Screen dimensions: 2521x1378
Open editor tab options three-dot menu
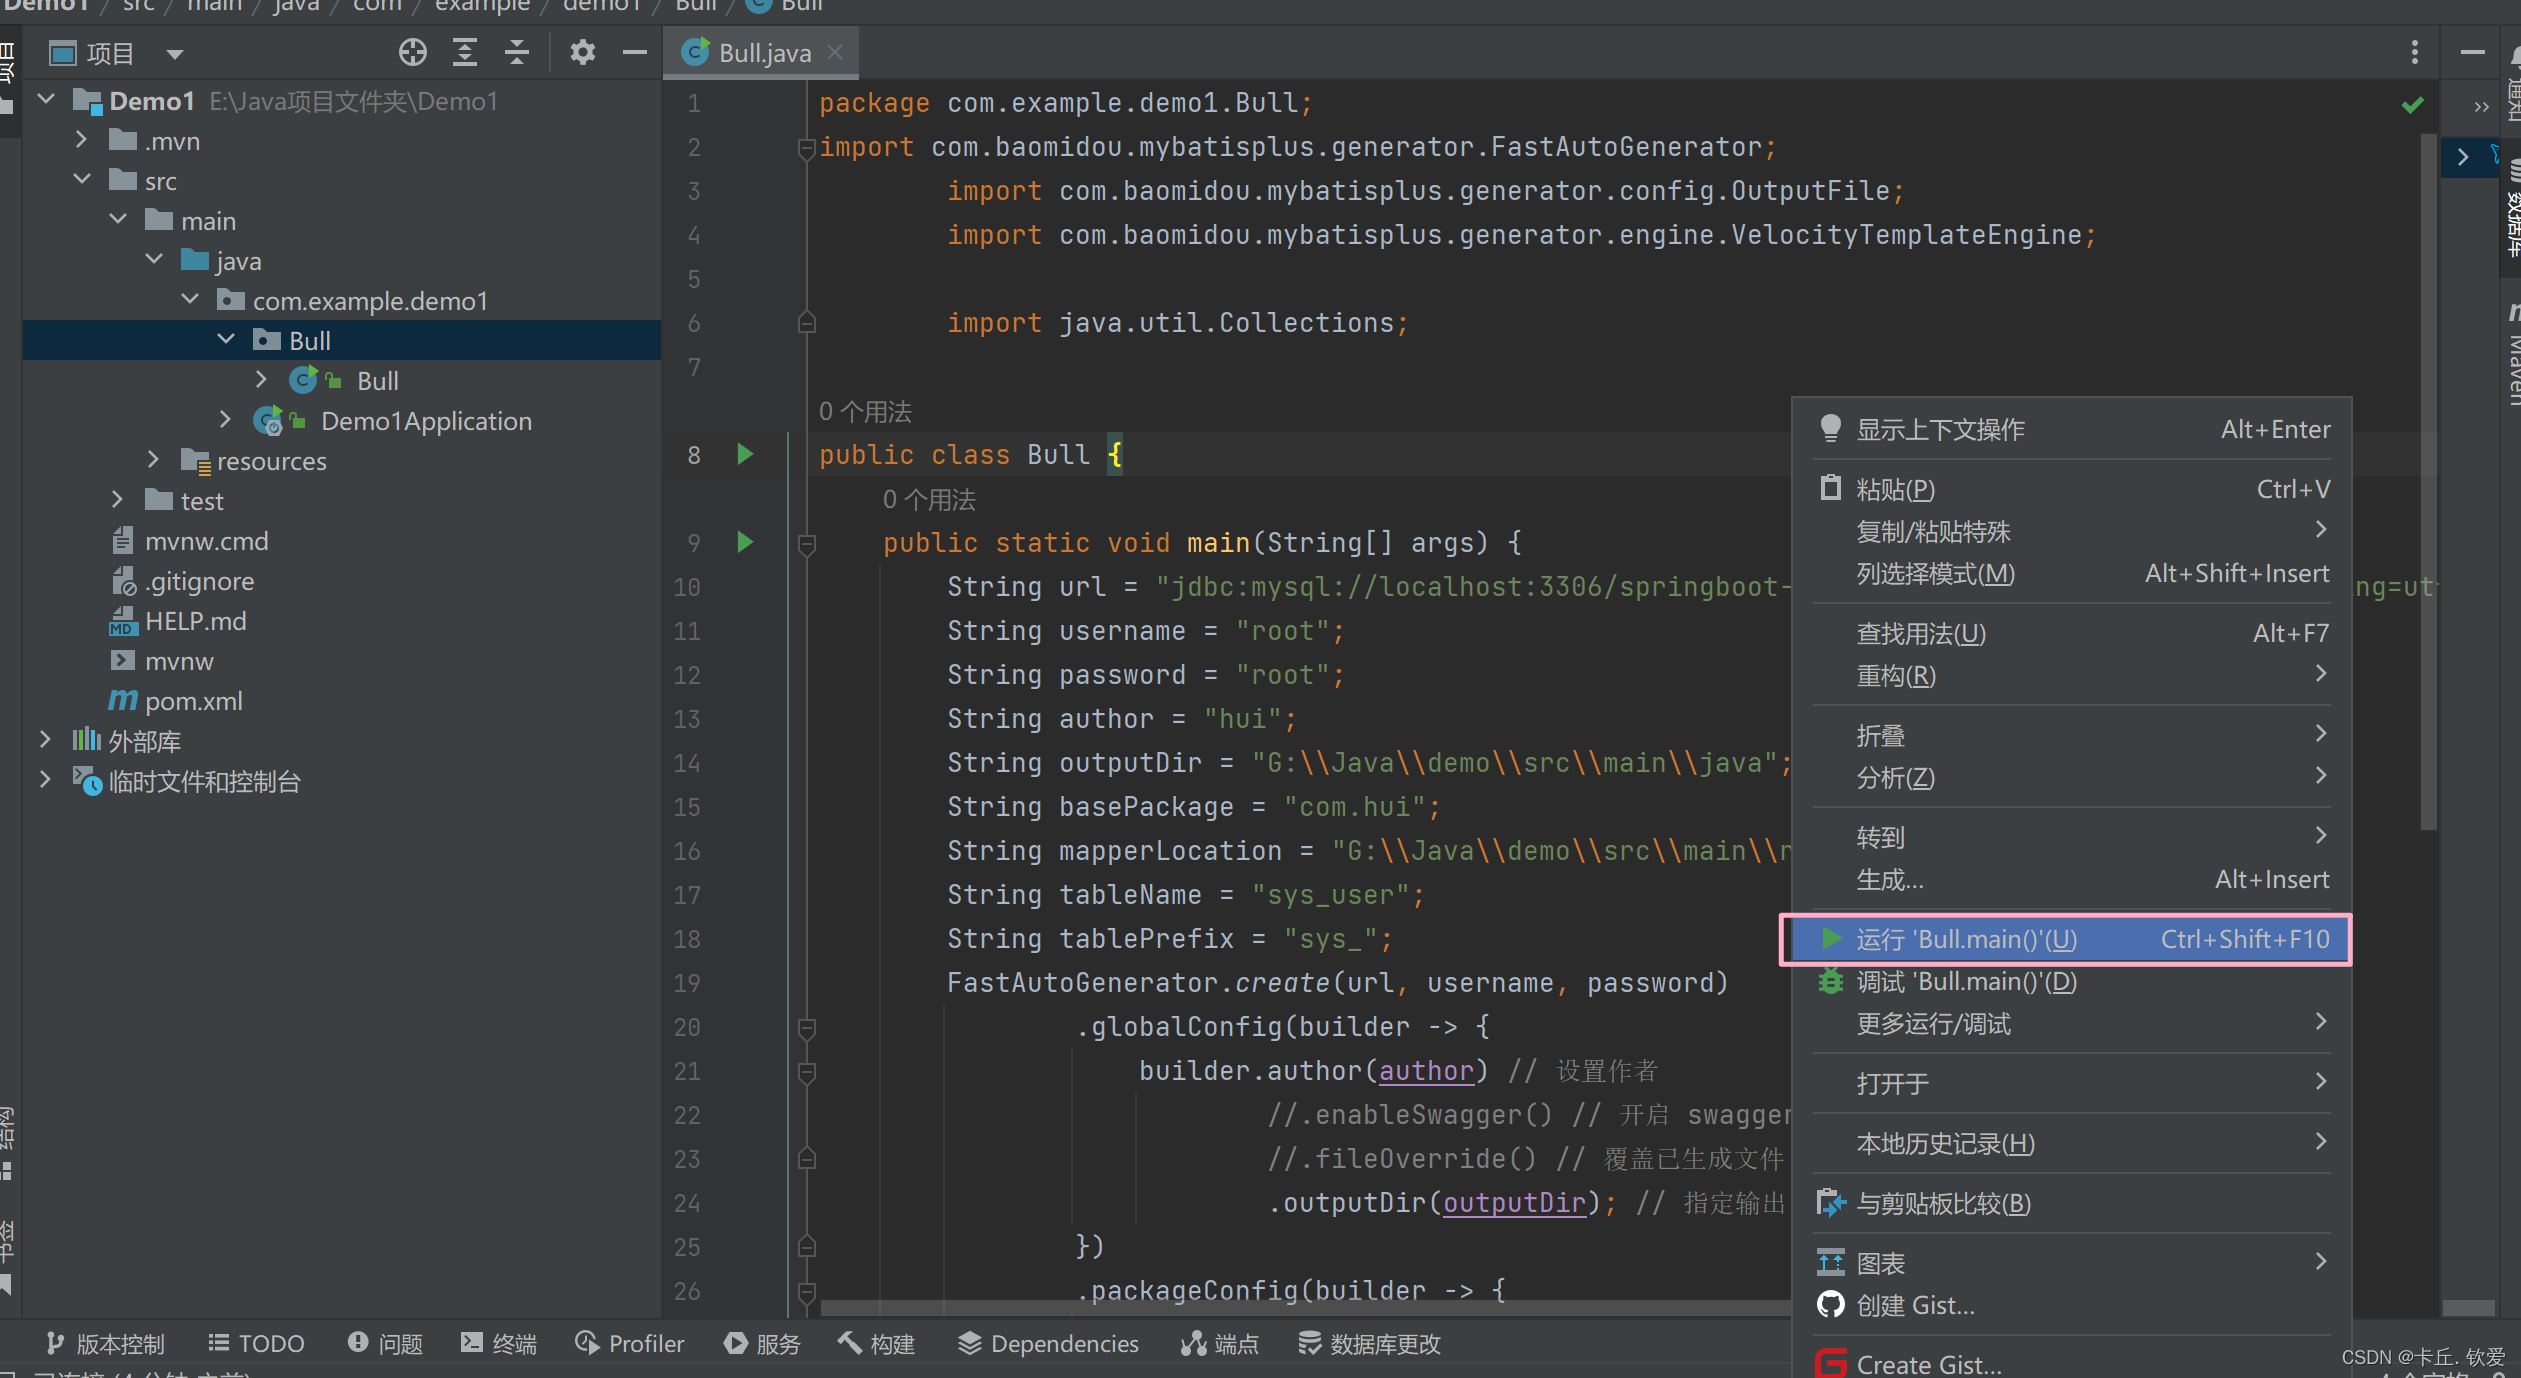pos(2414,52)
